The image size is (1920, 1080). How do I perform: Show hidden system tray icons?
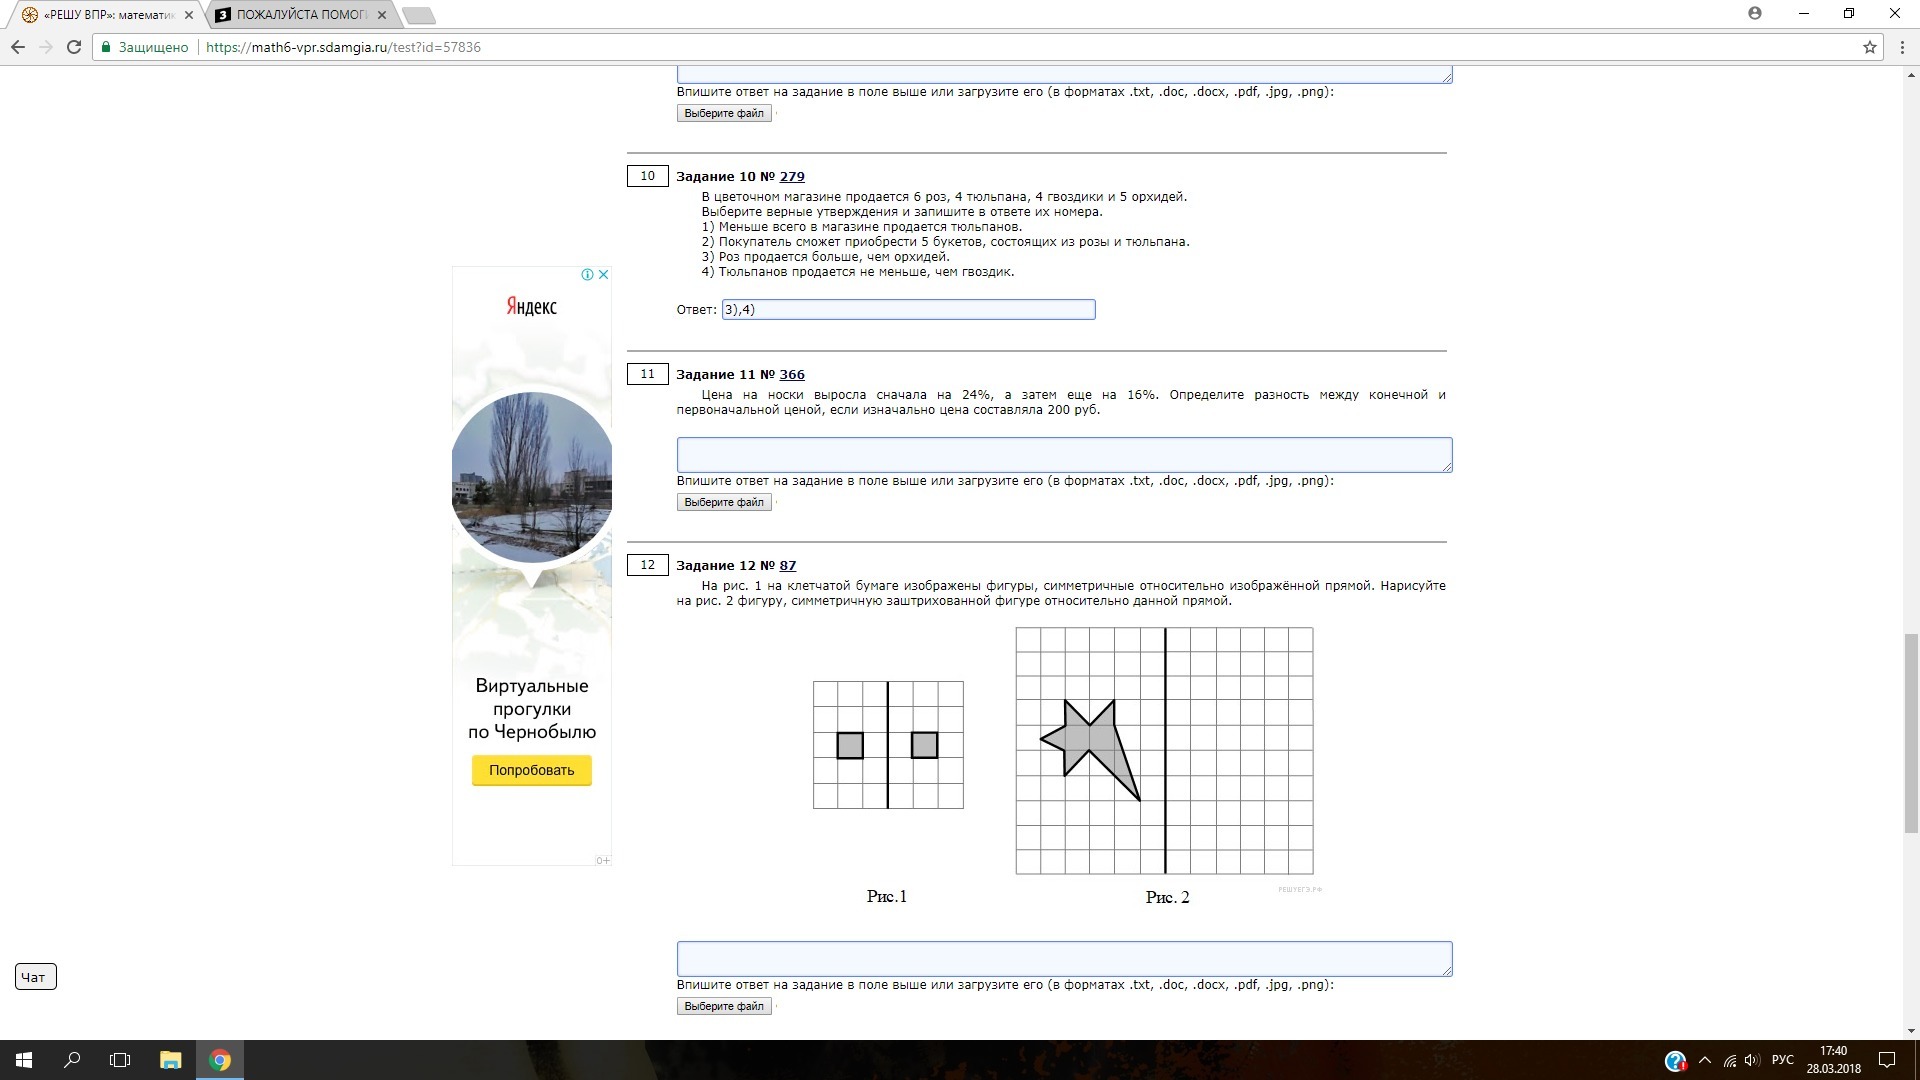(1705, 1060)
